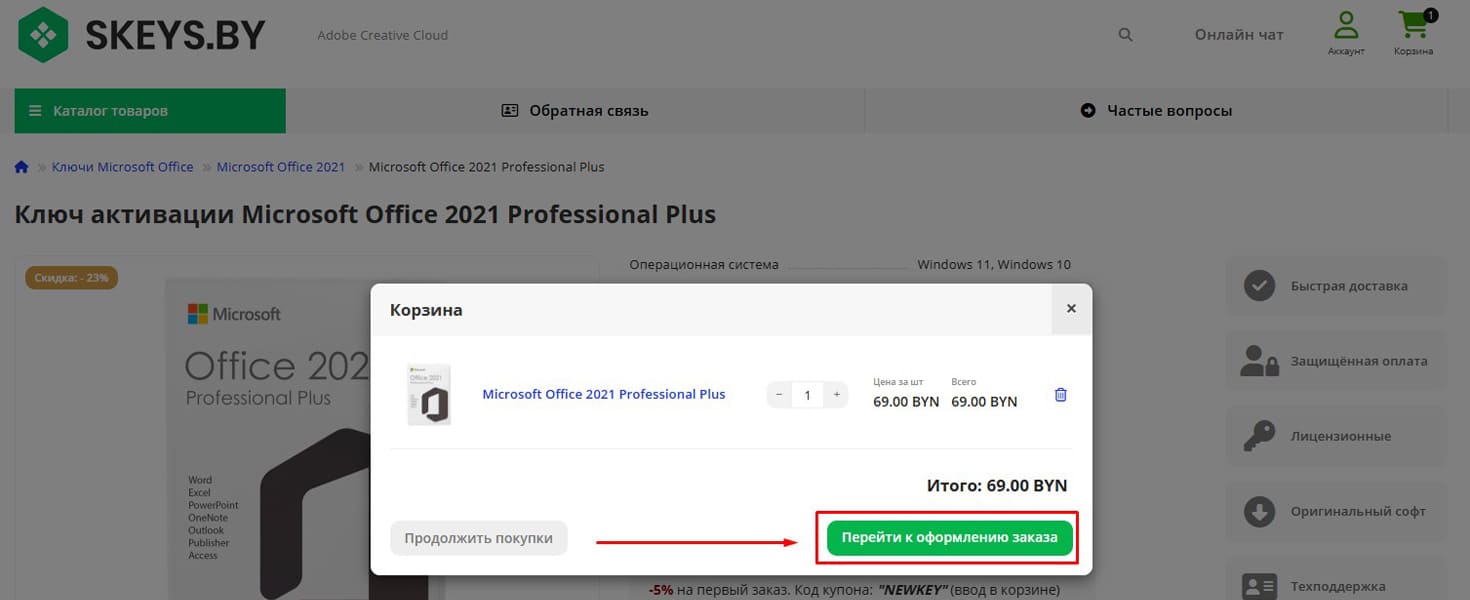Open the Аккаунт user icon
Screen dimensions: 1470x600
tap(1346, 26)
